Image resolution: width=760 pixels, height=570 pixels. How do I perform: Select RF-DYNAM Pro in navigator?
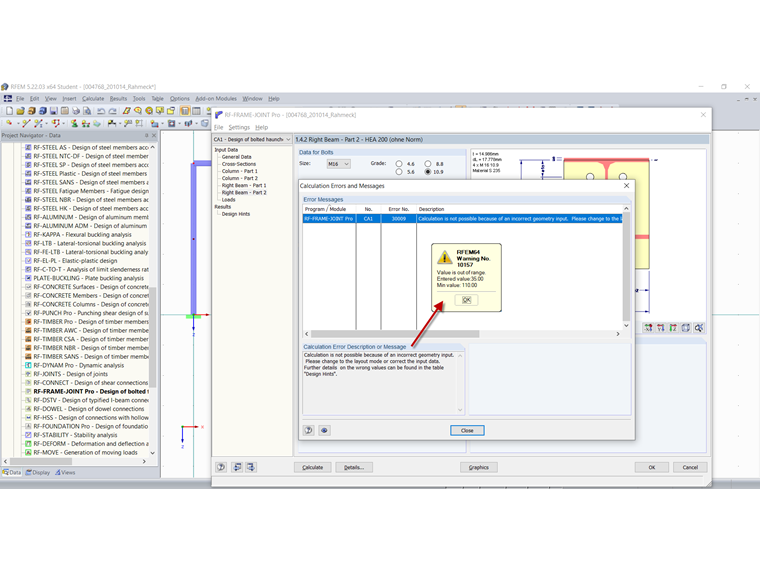click(x=79, y=365)
